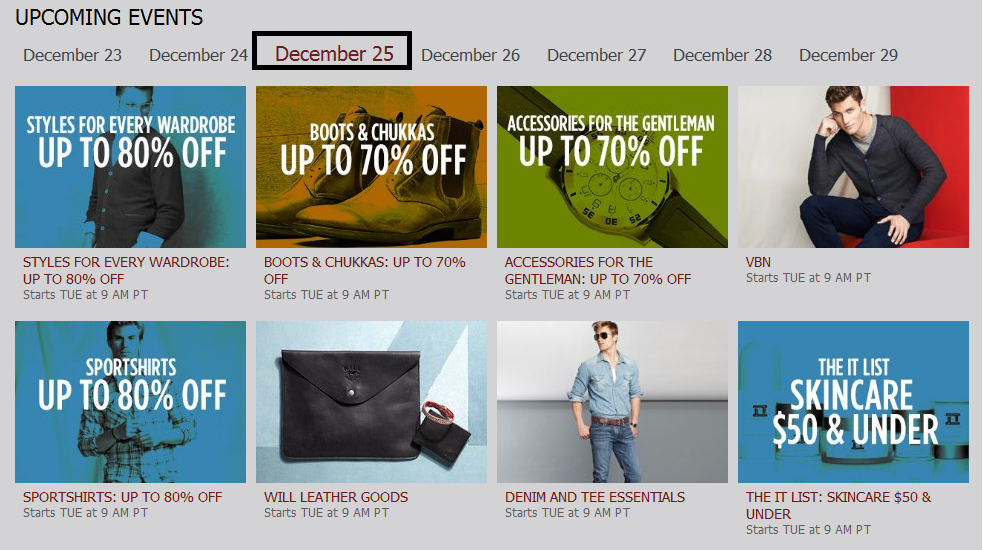This screenshot has width=988, height=550.
Task: Click the December 25 tab
Action: click(334, 54)
